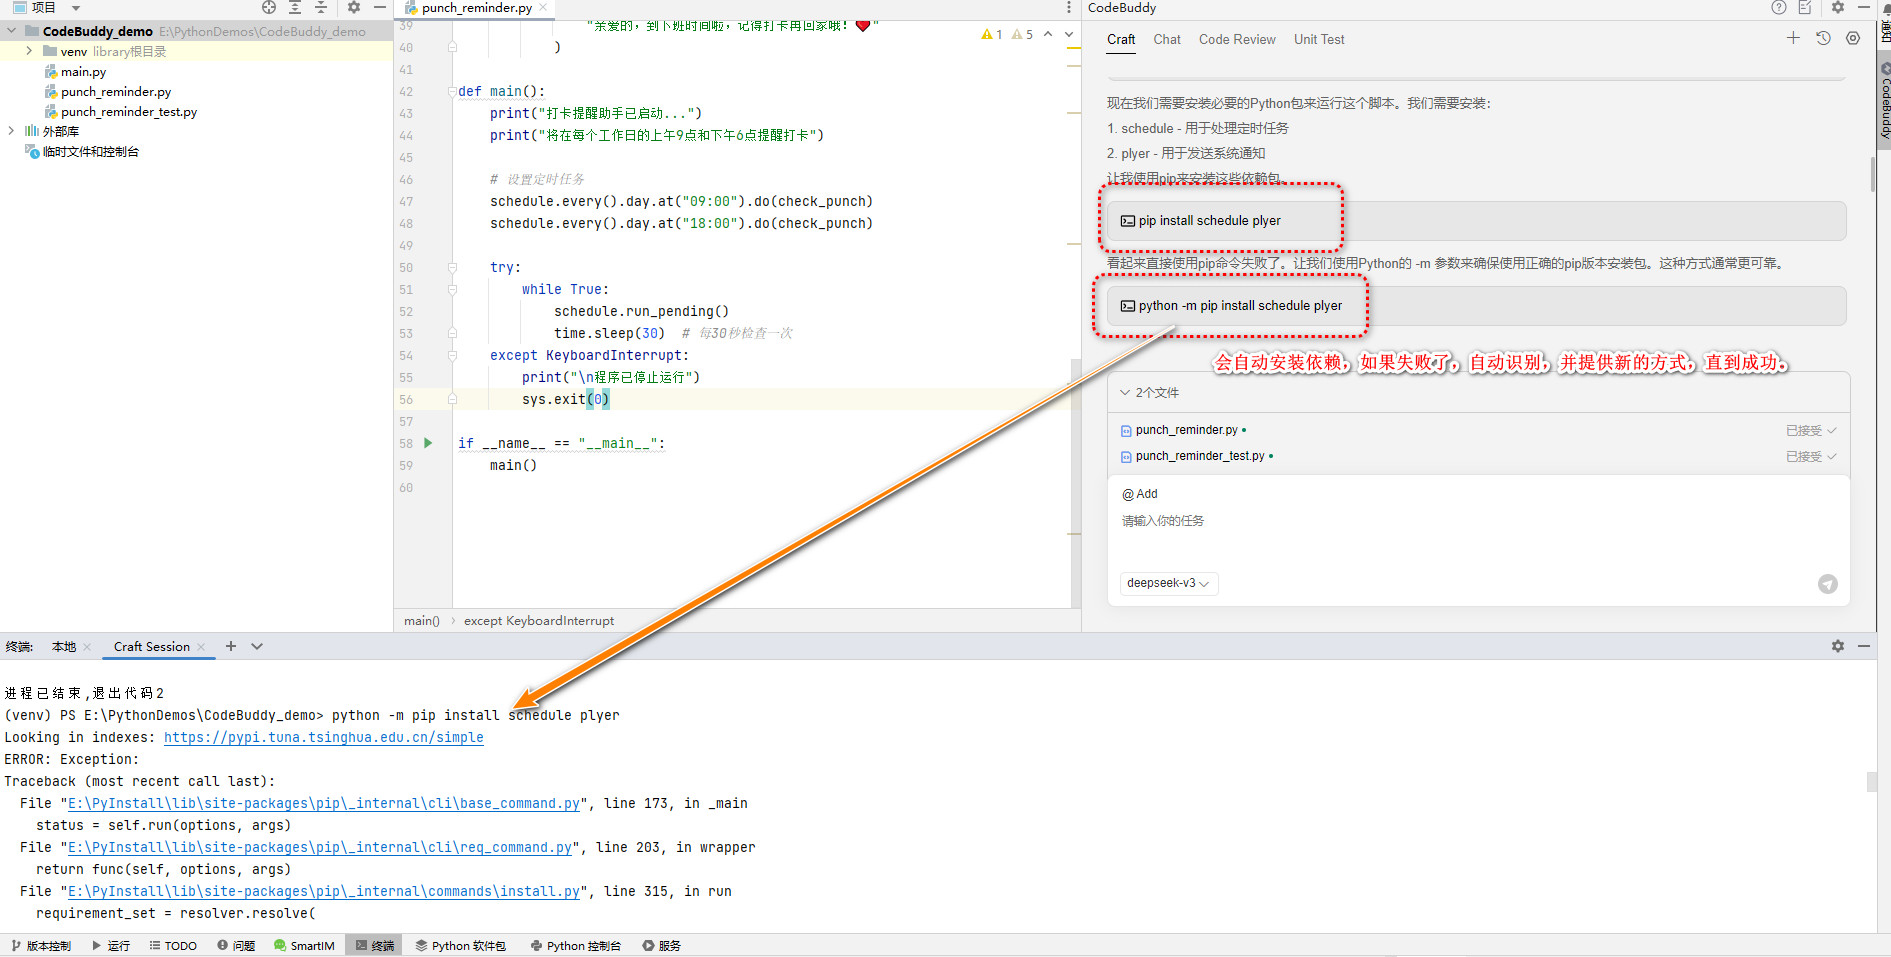Click the @ Add attachment button

point(1139,493)
